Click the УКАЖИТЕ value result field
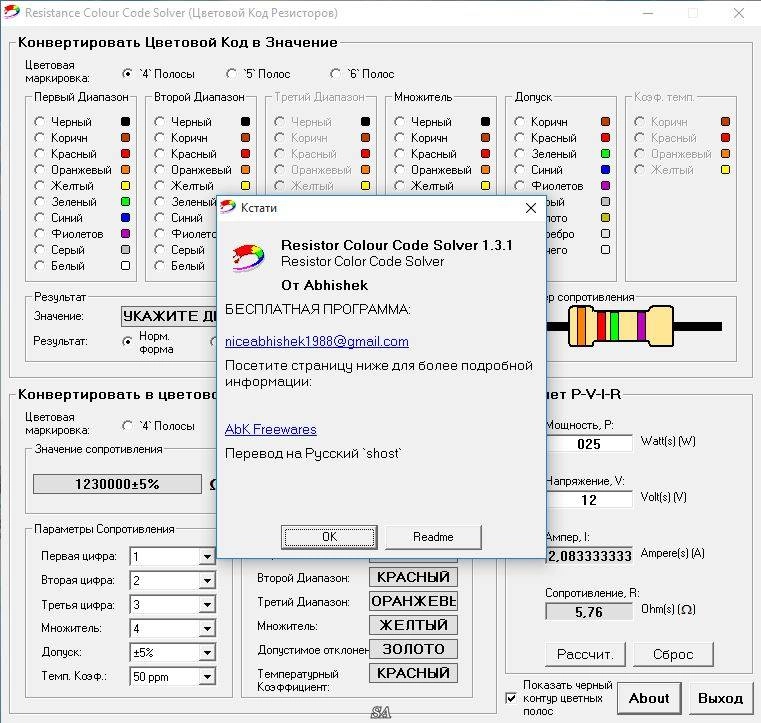This screenshot has height=723, width=761. click(x=168, y=316)
